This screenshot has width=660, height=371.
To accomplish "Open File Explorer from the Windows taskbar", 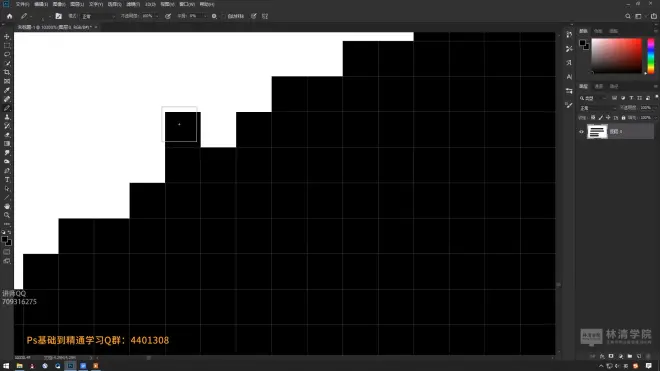I will [19, 366].
